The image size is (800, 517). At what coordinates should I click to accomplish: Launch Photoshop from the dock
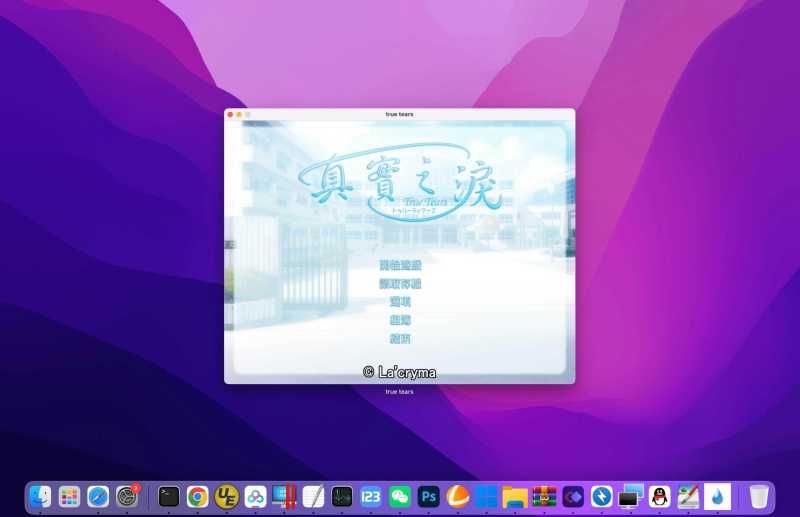429,497
